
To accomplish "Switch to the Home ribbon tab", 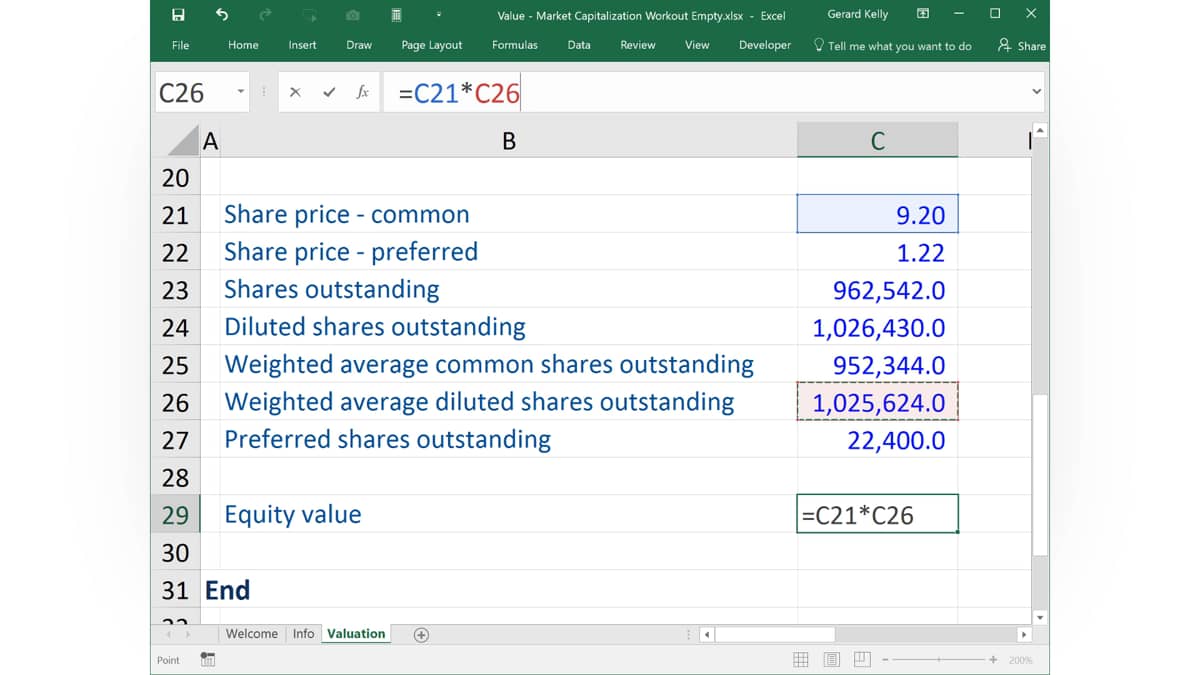I will [243, 45].
